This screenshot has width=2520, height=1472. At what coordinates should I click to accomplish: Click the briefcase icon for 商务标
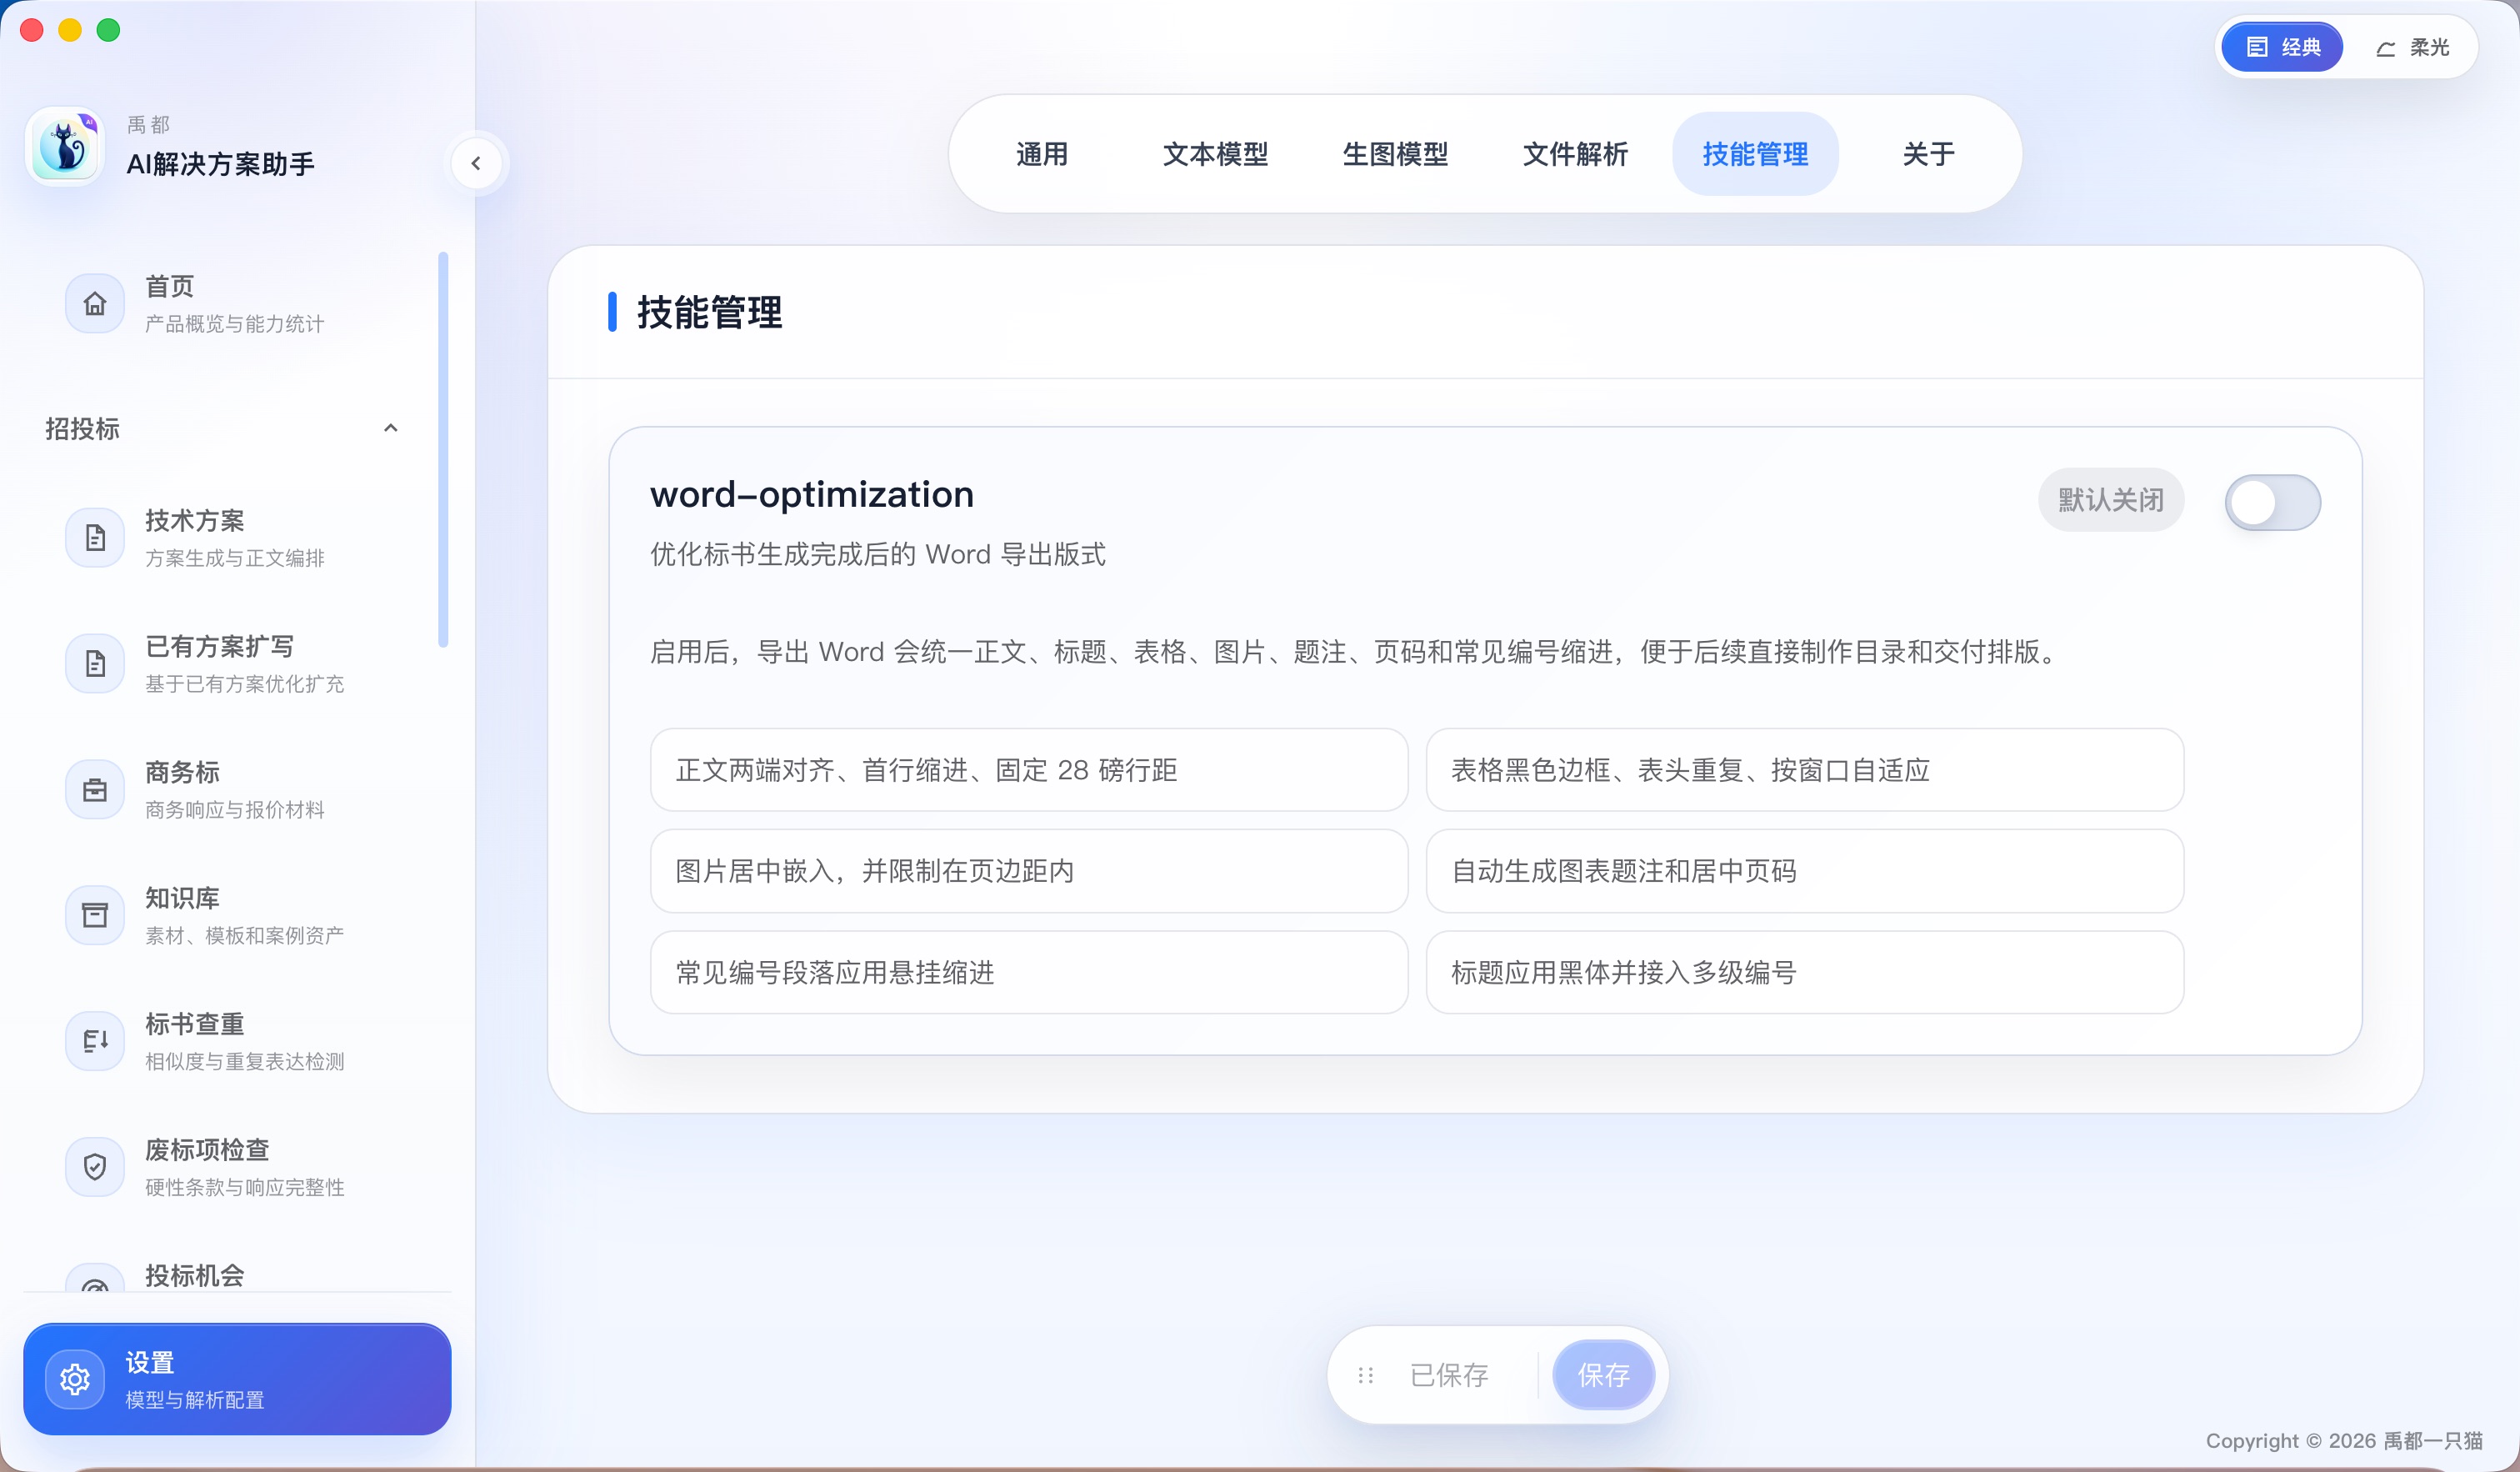[x=95, y=790]
